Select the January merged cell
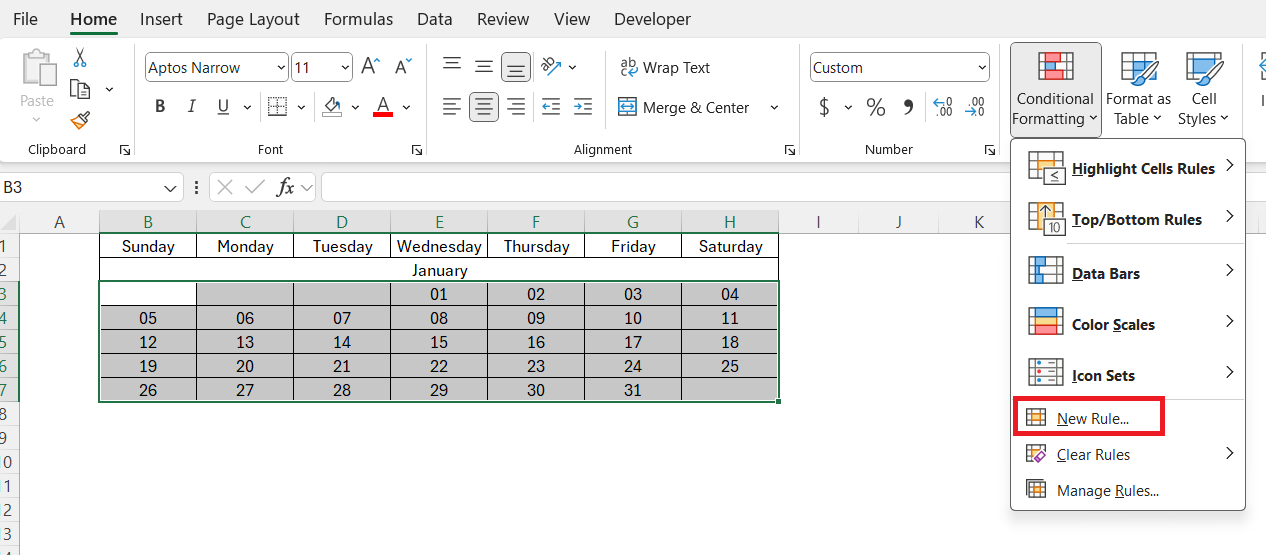The height and width of the screenshot is (555, 1266). click(x=439, y=270)
